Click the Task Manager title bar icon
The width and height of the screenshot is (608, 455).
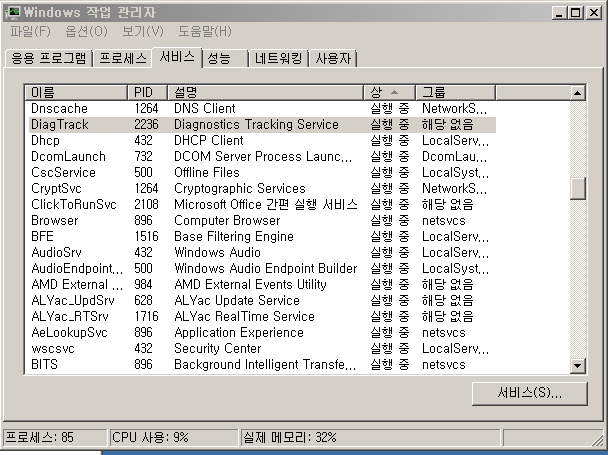click(x=12, y=13)
